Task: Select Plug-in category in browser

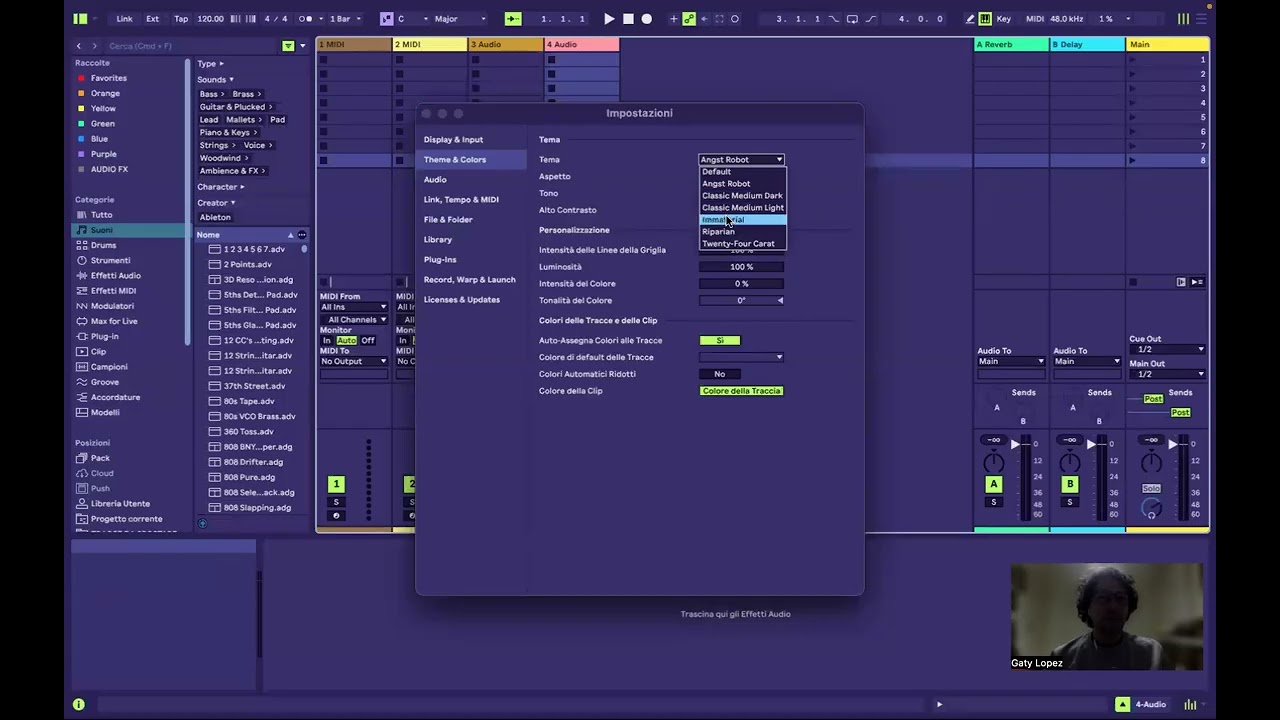Action: click(130, 336)
